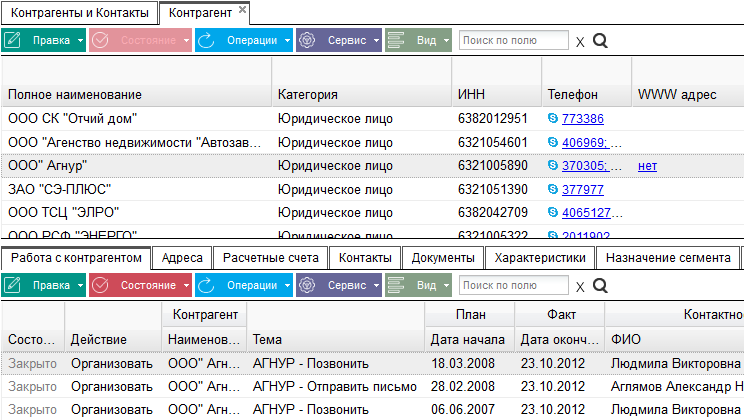Viewport: 744px width, 420px height.
Task: Open the top Состояние dropdown arrow
Action: pyautogui.click(x=186, y=41)
